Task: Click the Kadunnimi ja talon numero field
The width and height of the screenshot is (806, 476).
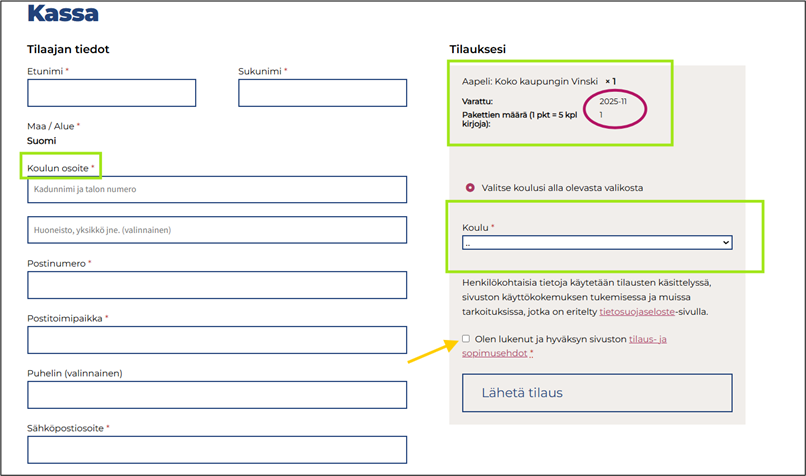Action: [217, 189]
